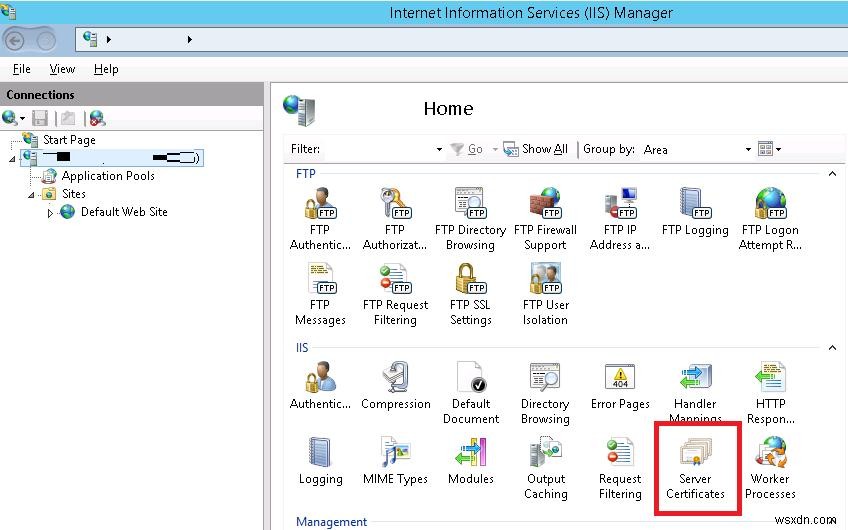Screen dimensions: 848x530
Task: Open Output Caching feature
Action: [546, 468]
